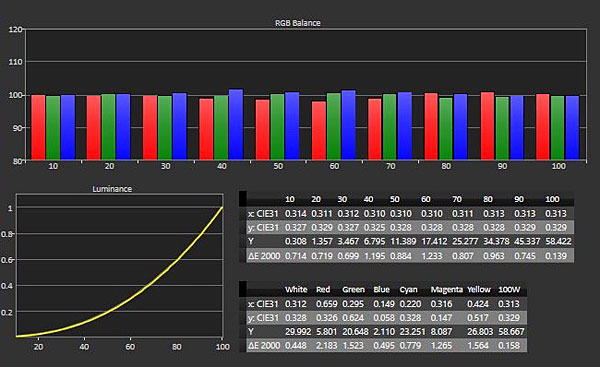This screenshot has height=367, width=600.
Task: Select the red bar at 30 in RGB Balance
Action: coord(150,127)
